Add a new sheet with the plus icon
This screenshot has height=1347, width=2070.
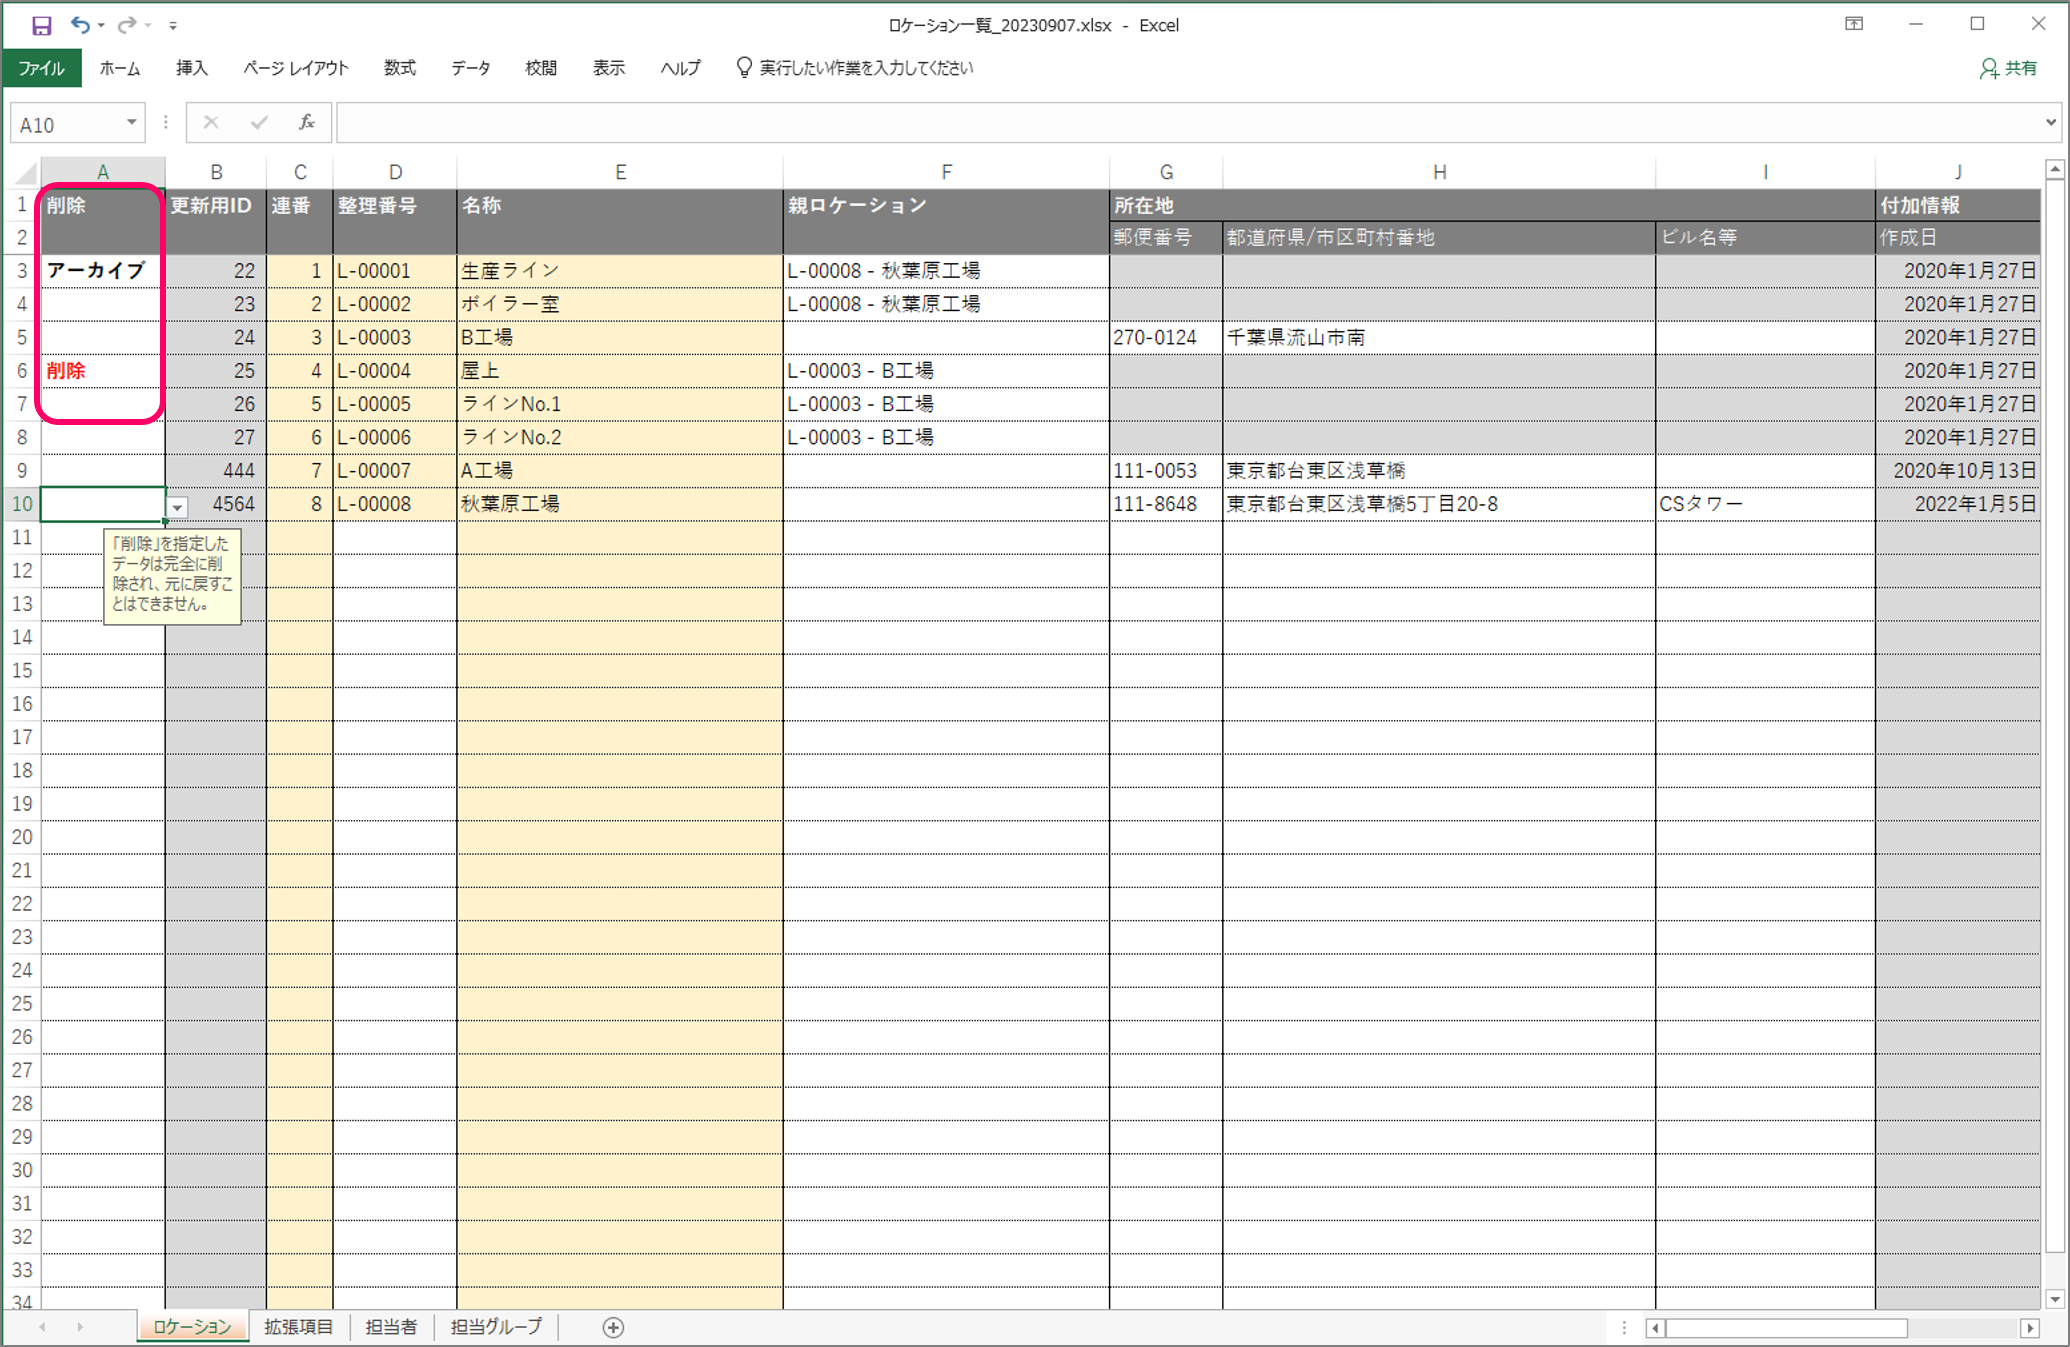point(613,1327)
